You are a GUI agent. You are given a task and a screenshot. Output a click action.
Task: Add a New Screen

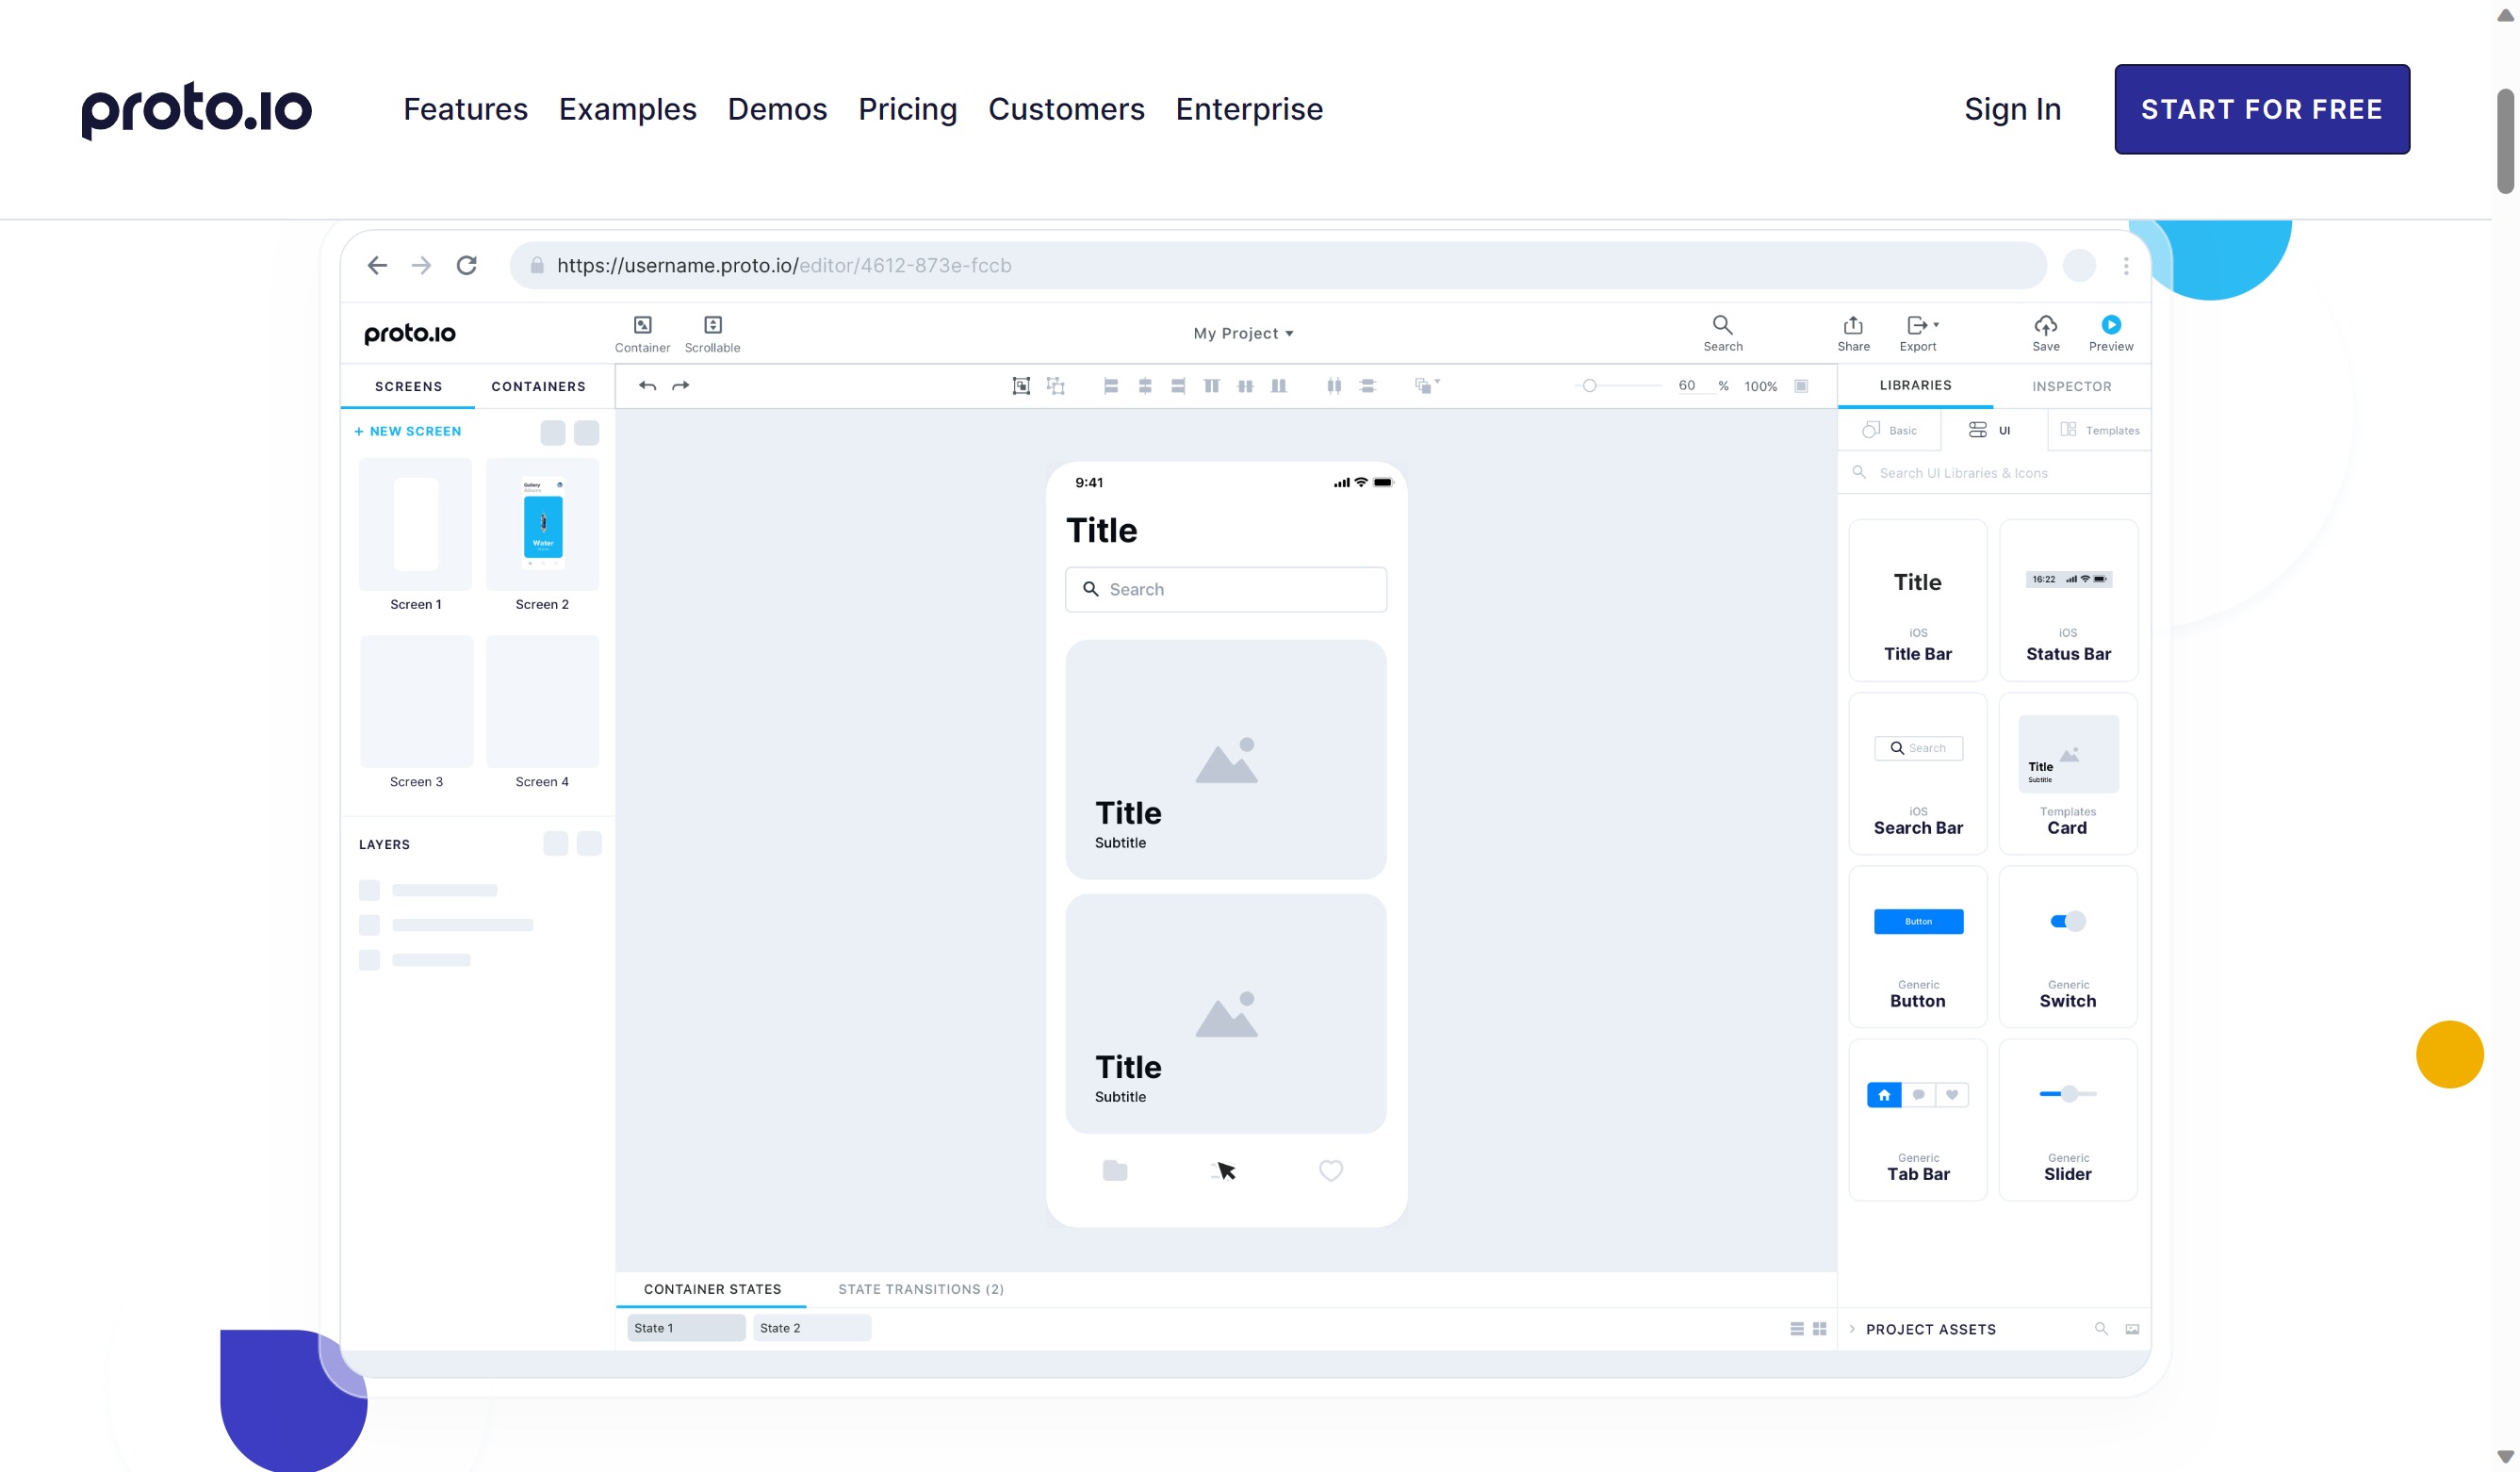407,431
